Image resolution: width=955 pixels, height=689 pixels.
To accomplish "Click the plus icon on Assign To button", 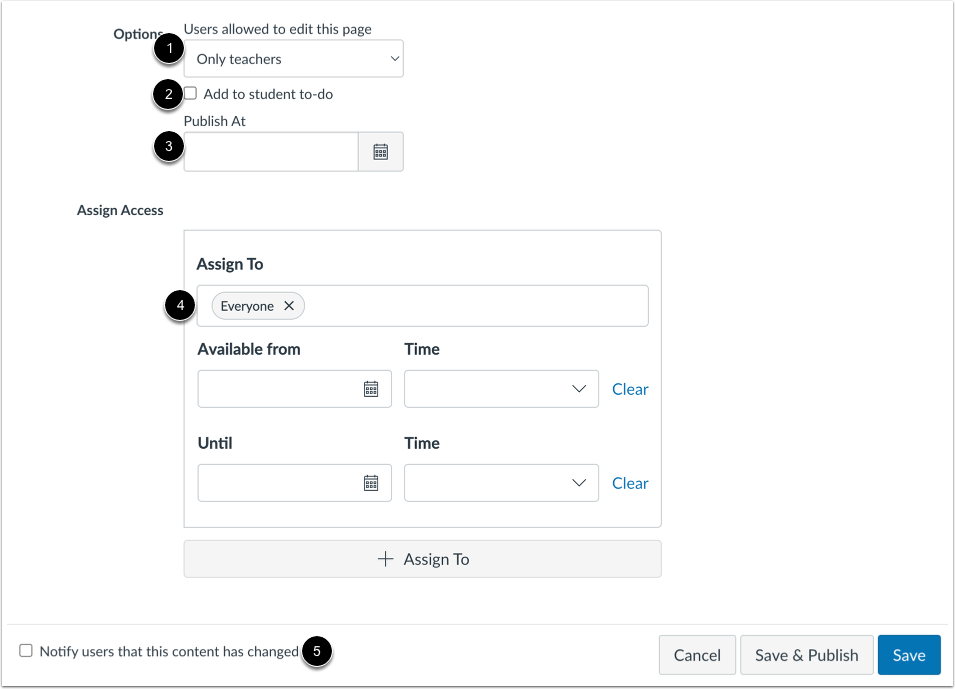I will 386,559.
